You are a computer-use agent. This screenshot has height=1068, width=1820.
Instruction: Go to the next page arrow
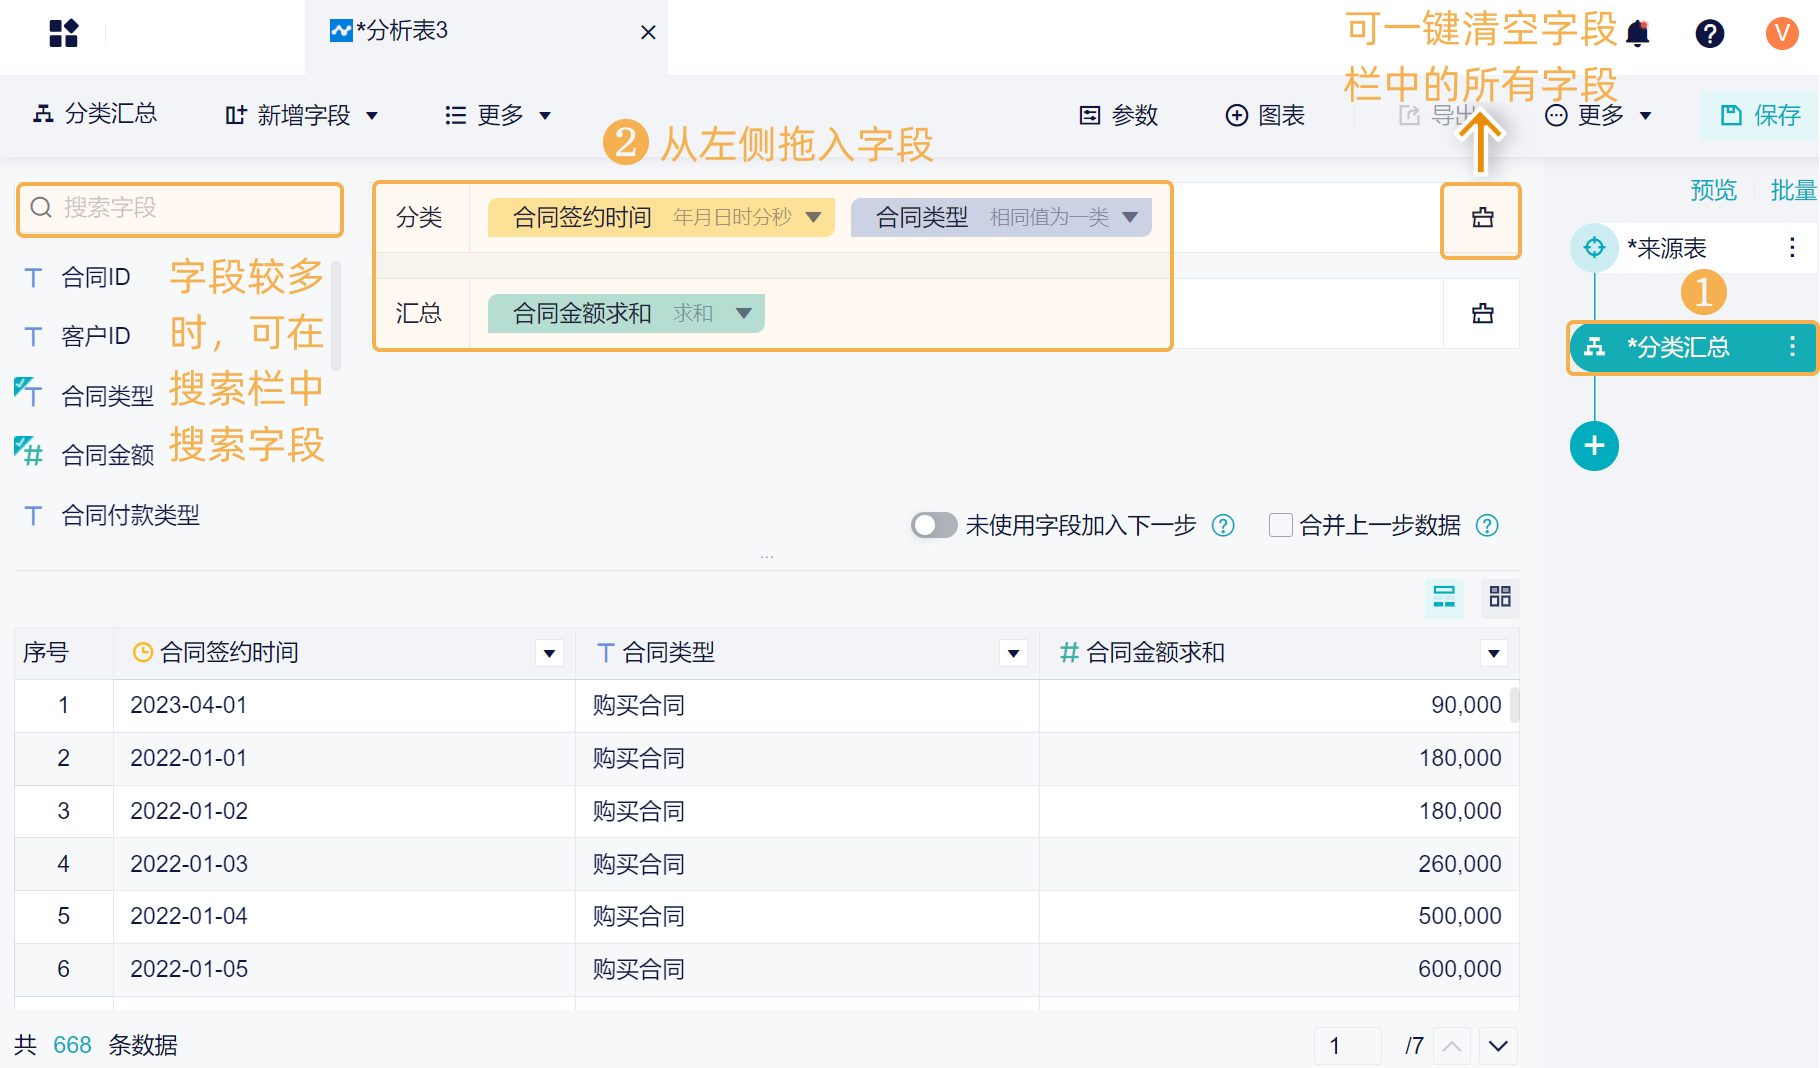(1497, 1046)
